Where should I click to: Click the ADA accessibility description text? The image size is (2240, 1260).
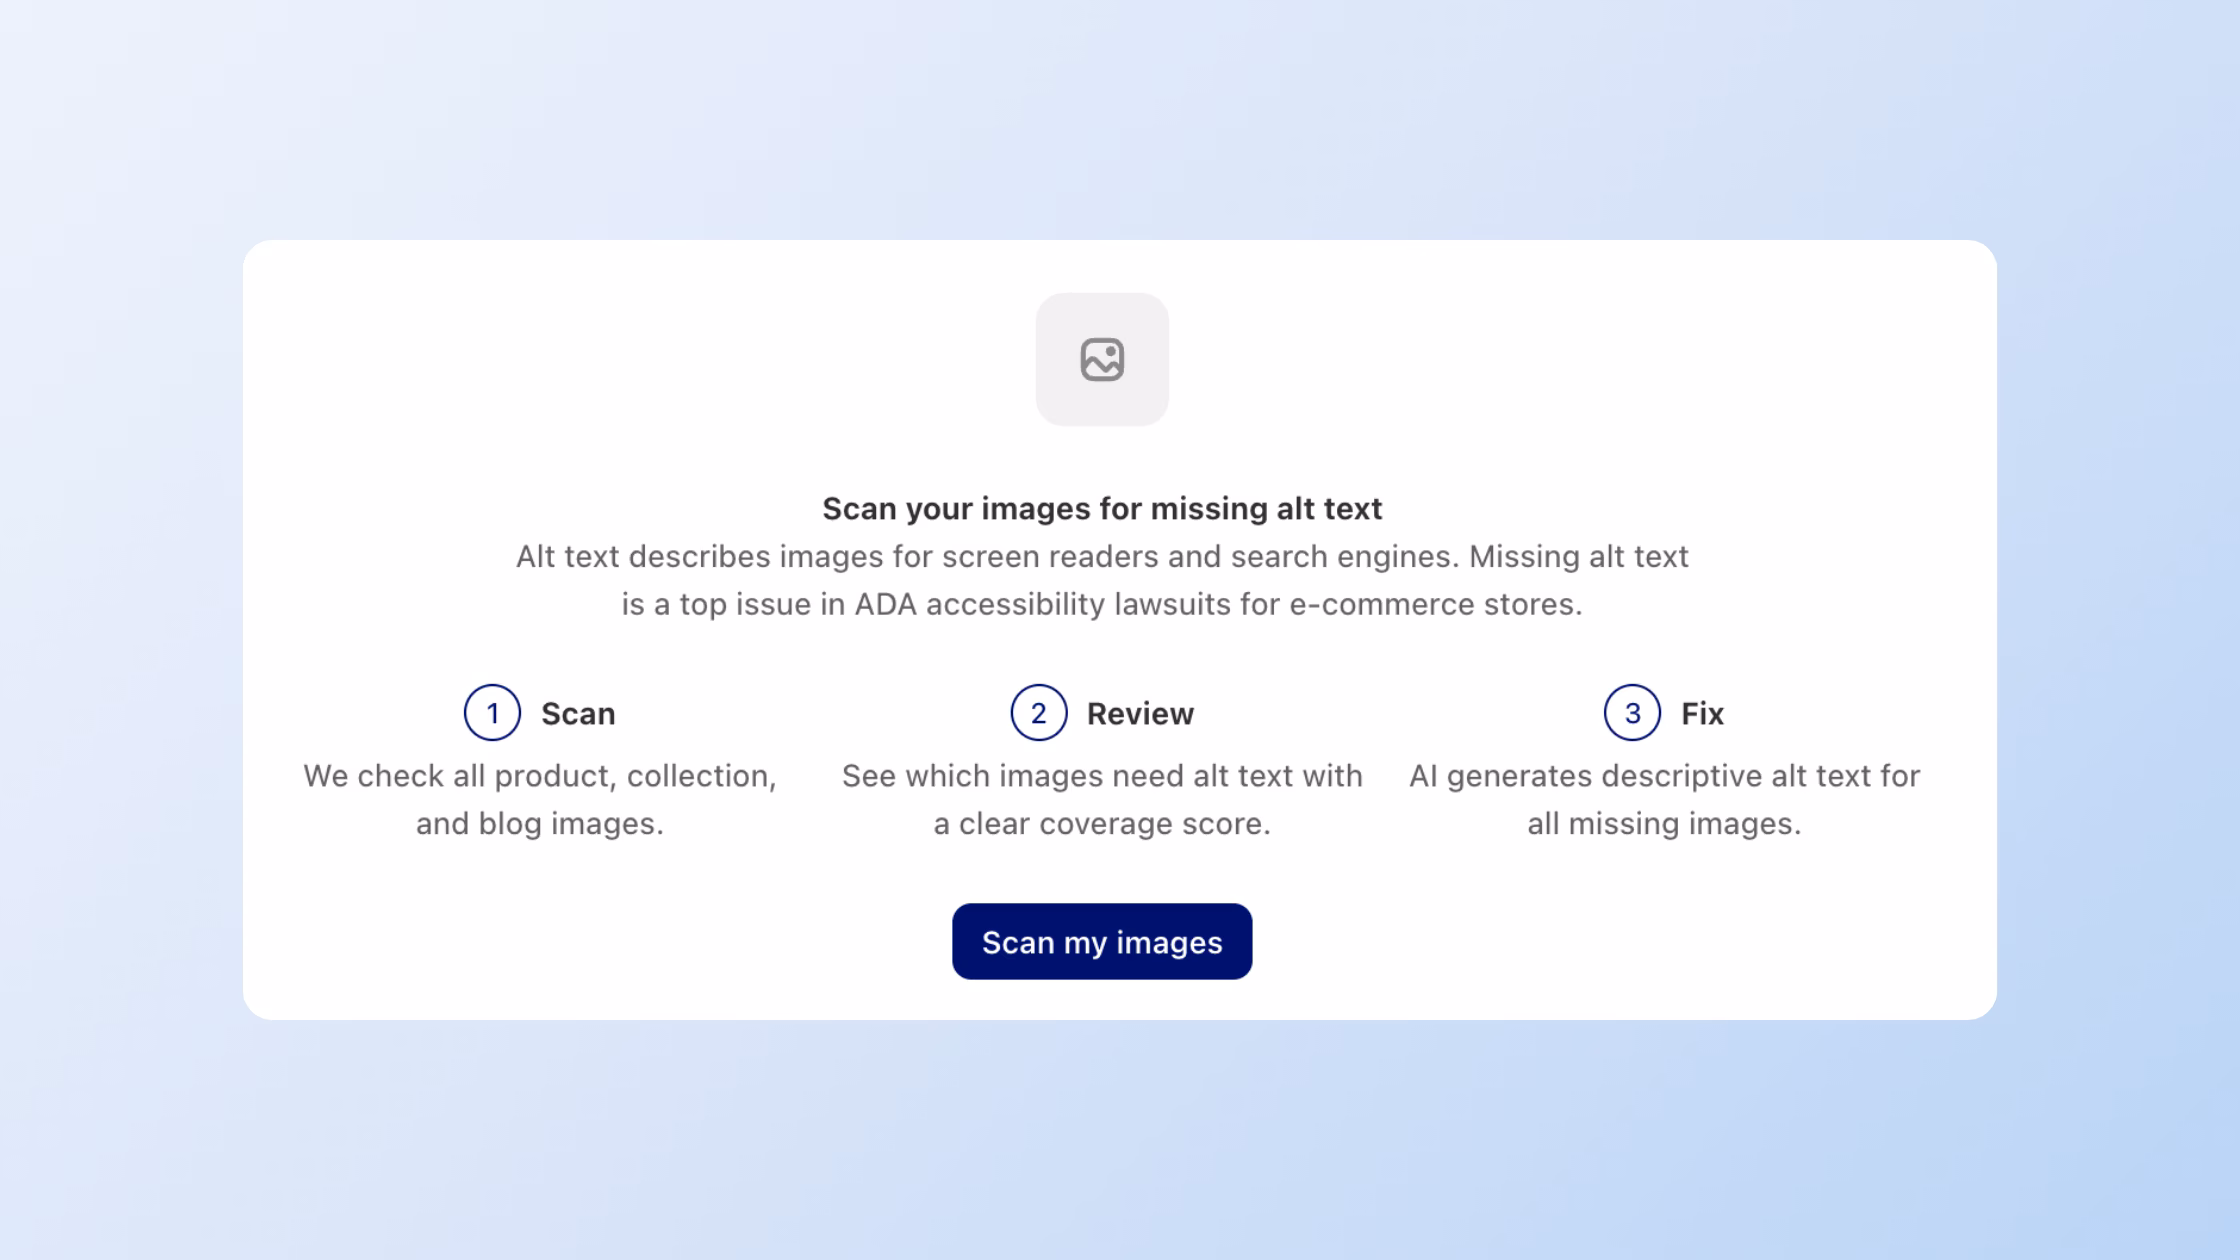coord(1102,580)
